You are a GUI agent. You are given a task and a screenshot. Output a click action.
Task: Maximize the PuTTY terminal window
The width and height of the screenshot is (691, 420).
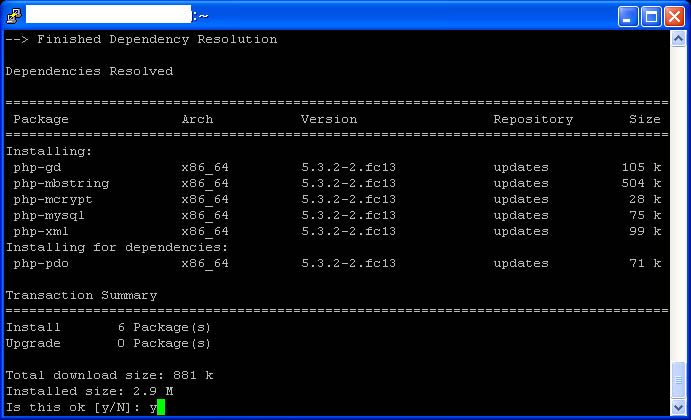[x=651, y=17]
